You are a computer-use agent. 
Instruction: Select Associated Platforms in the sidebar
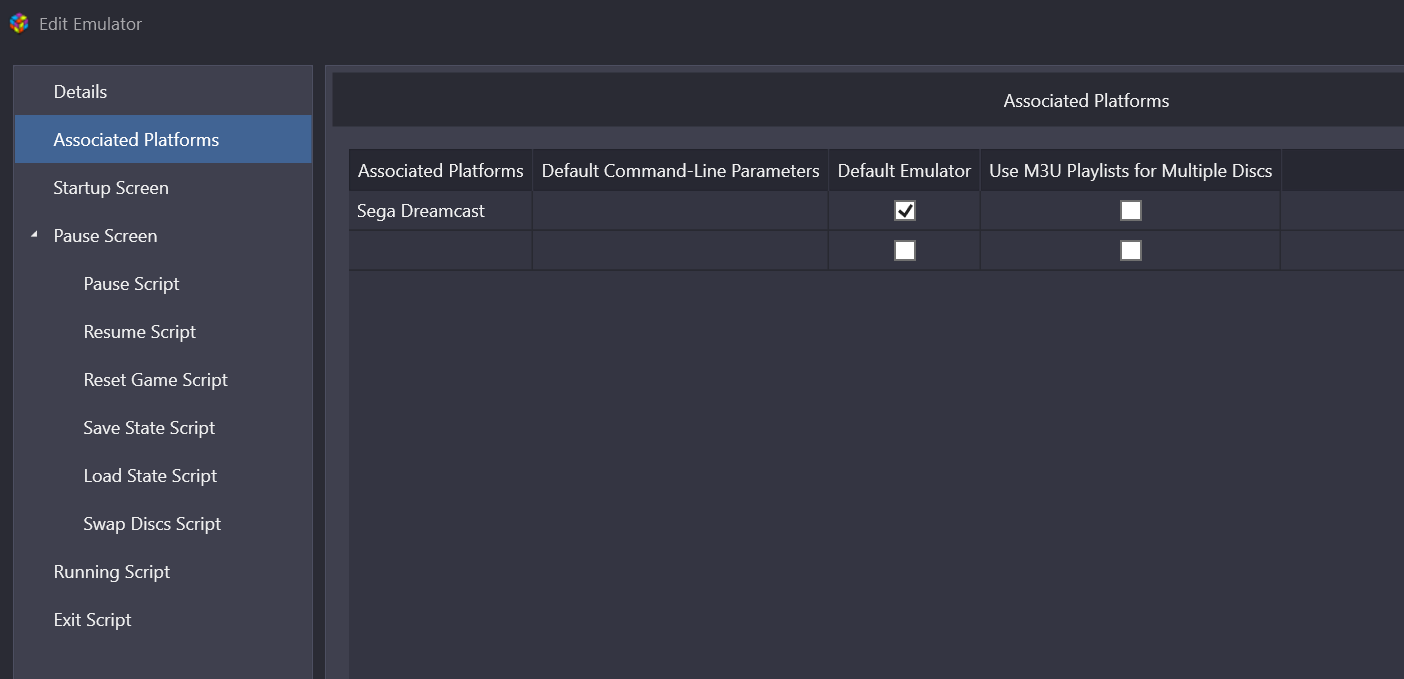point(136,140)
